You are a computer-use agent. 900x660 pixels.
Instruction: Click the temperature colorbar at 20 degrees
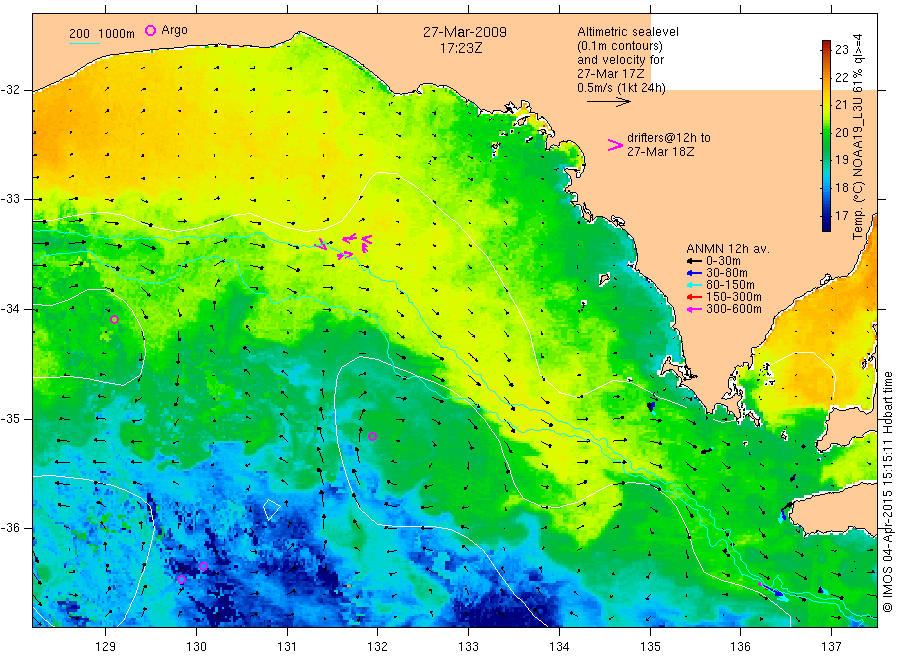click(826, 133)
